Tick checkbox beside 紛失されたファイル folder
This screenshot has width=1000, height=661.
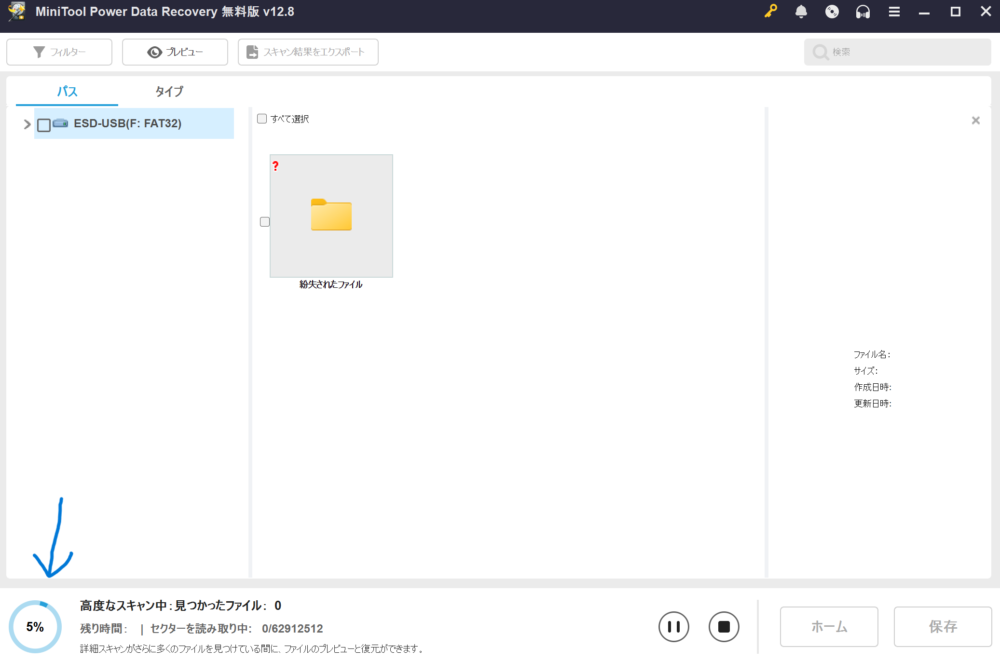click(265, 222)
